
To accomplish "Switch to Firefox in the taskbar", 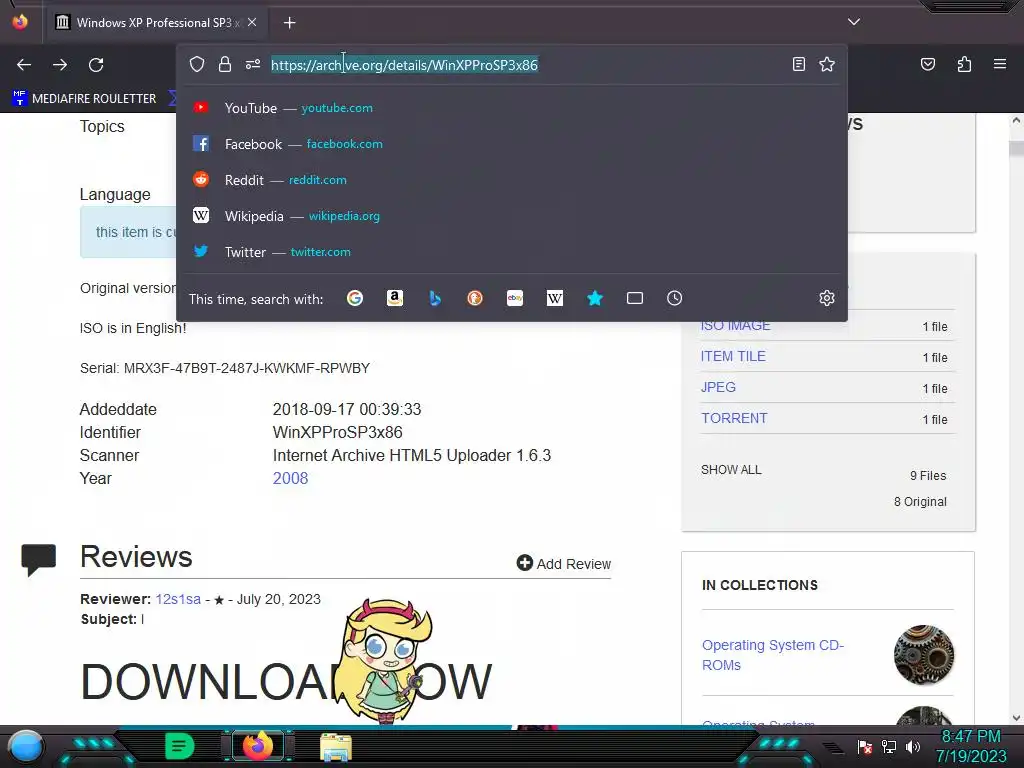I will click(257, 746).
